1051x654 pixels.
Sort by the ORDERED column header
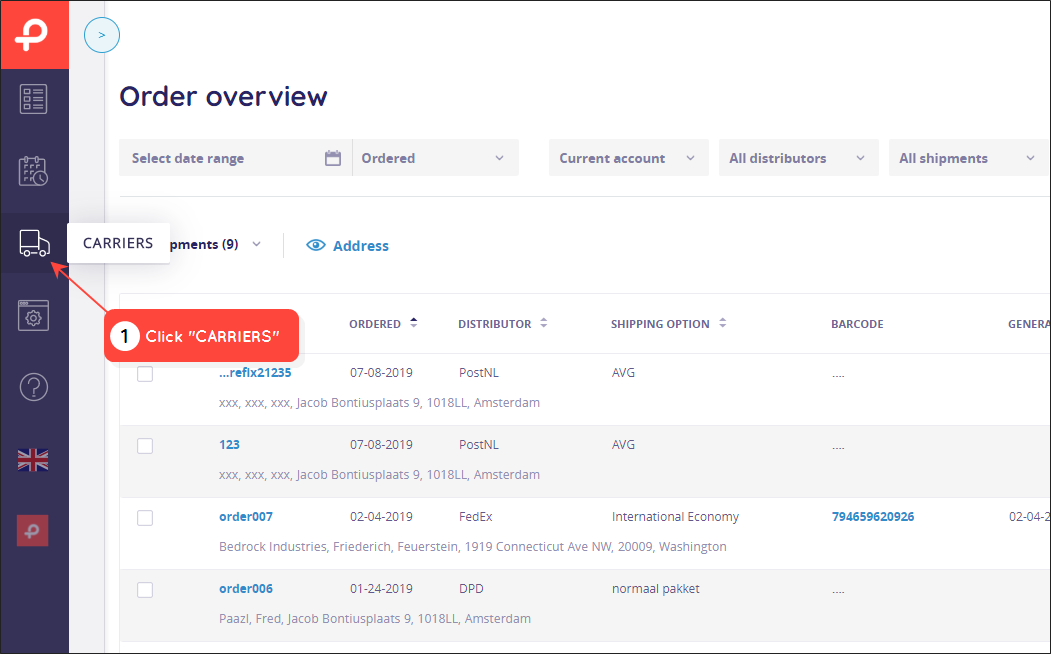tap(383, 324)
